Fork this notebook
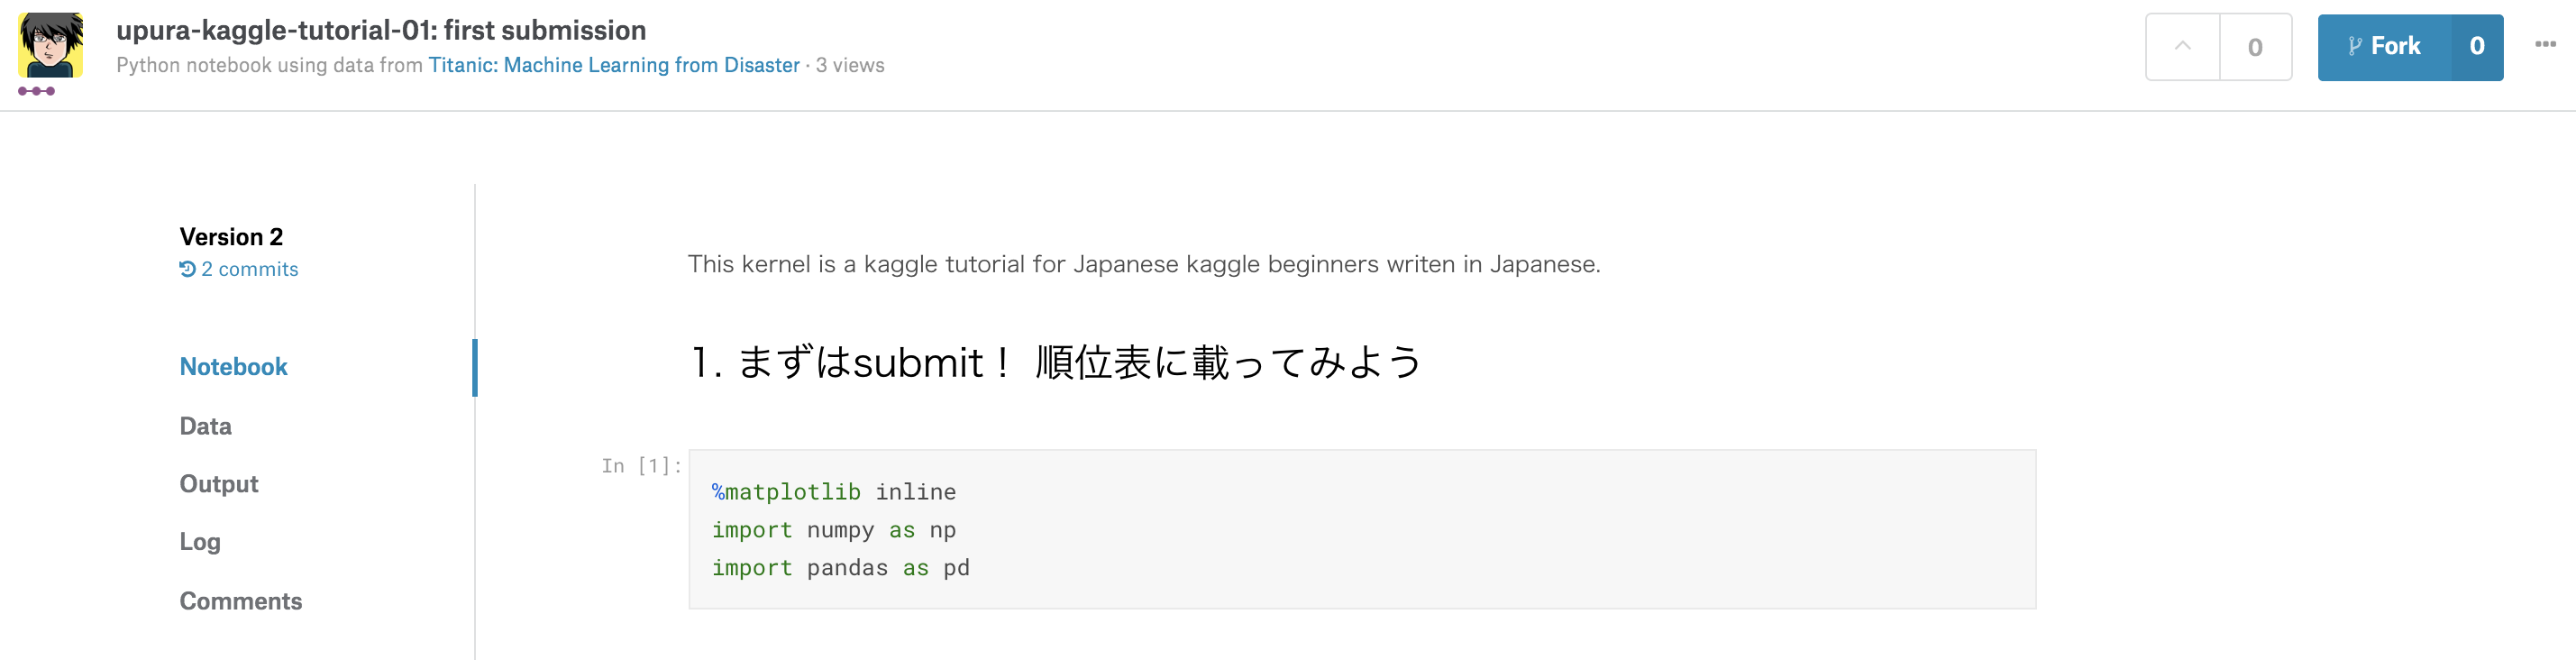Image resolution: width=2576 pixels, height=660 pixels. tap(2396, 46)
